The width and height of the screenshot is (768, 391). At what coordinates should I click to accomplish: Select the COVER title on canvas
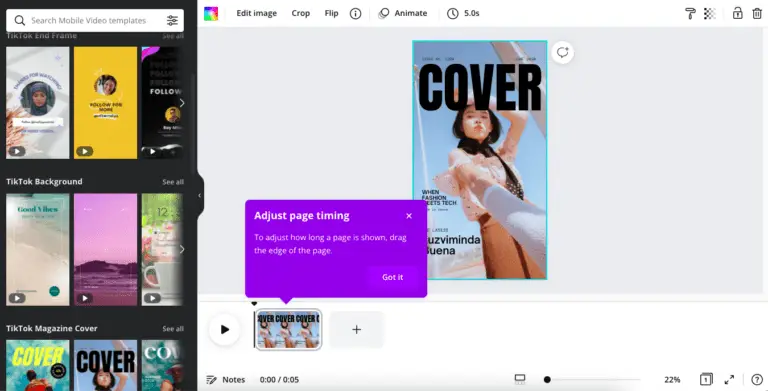point(480,87)
